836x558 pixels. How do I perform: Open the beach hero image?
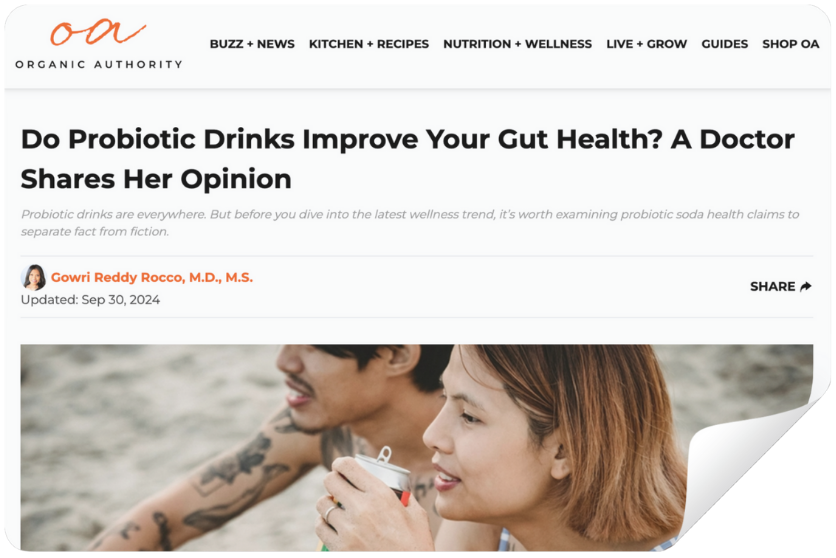point(416,448)
